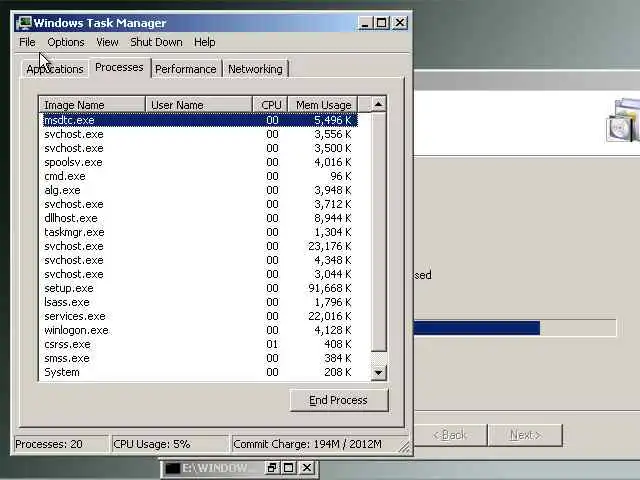This screenshot has width=640, height=480.
Task: Minimize the Windows Task Manager window
Action: point(365,23)
